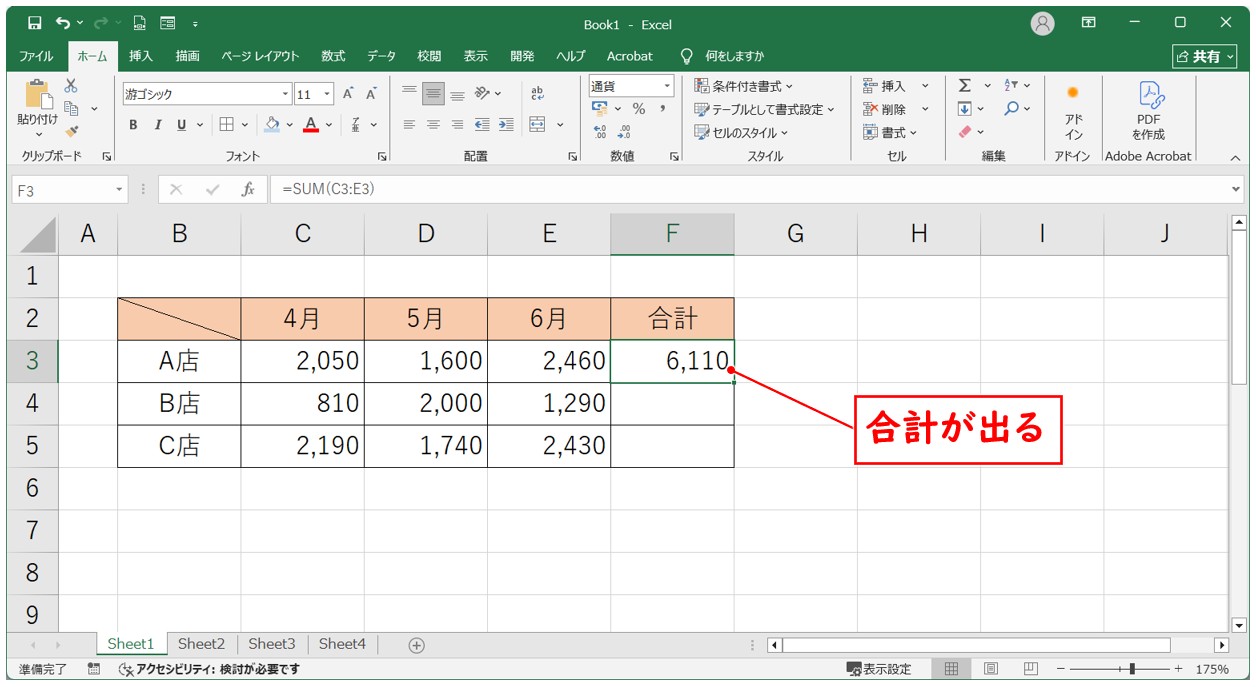The image size is (1256, 687).
Task: Click the Cut scissors icon
Action: (x=71, y=87)
